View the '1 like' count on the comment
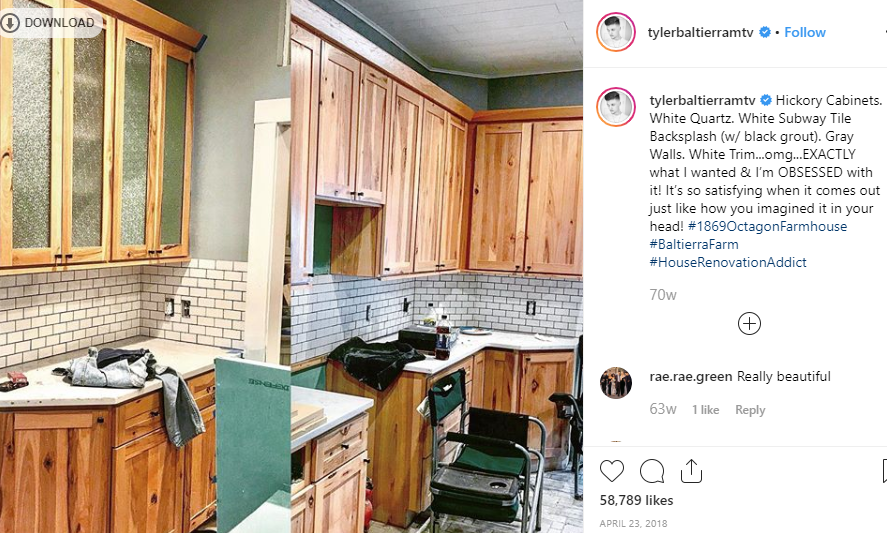The width and height of the screenshot is (887, 533). 705,410
